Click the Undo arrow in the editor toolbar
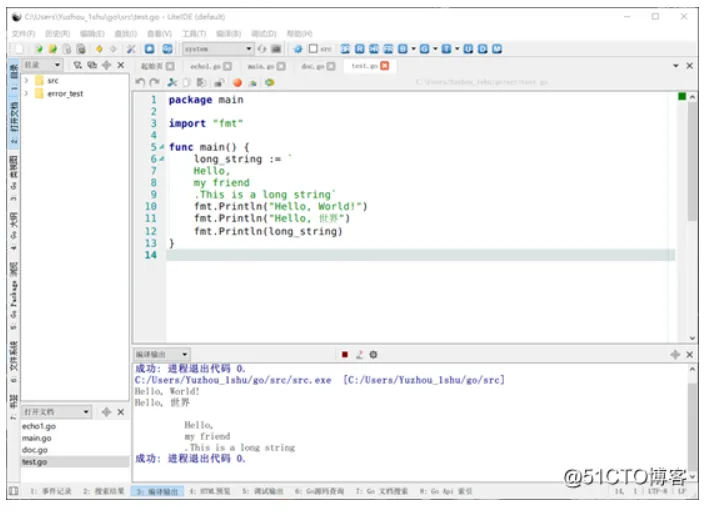Viewport: 706px width, 522px height. click(140, 82)
